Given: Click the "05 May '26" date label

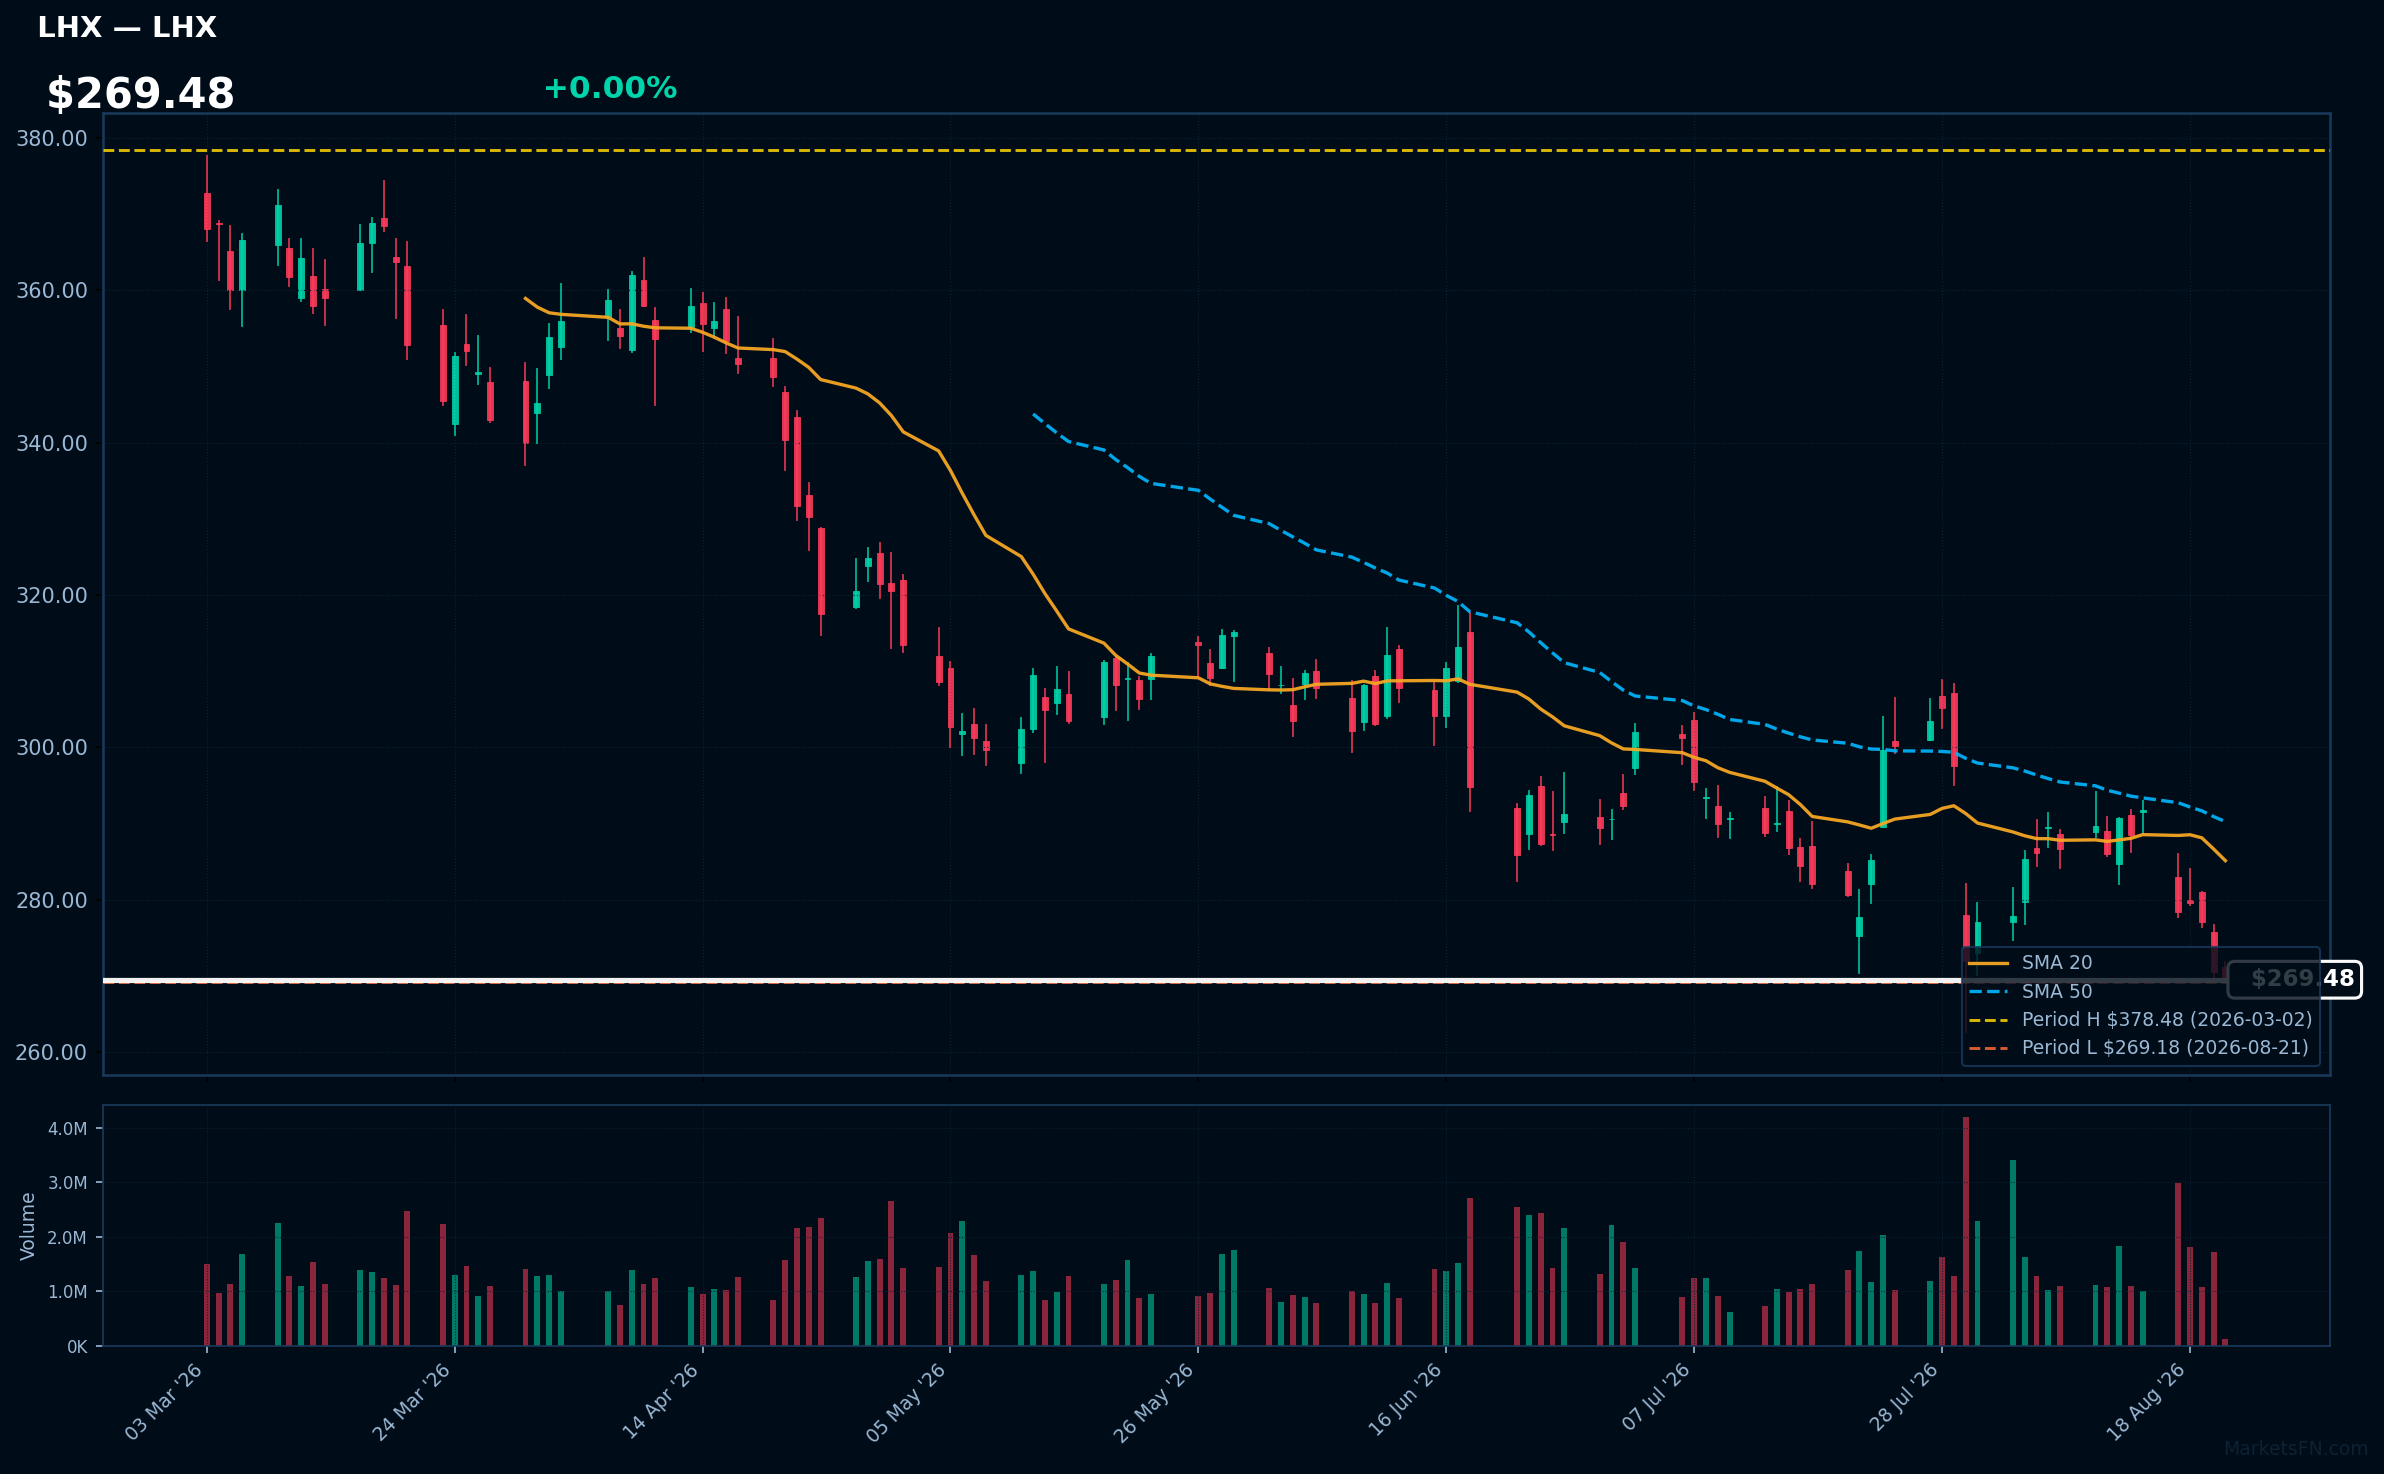Looking at the screenshot, I should (906, 1401).
